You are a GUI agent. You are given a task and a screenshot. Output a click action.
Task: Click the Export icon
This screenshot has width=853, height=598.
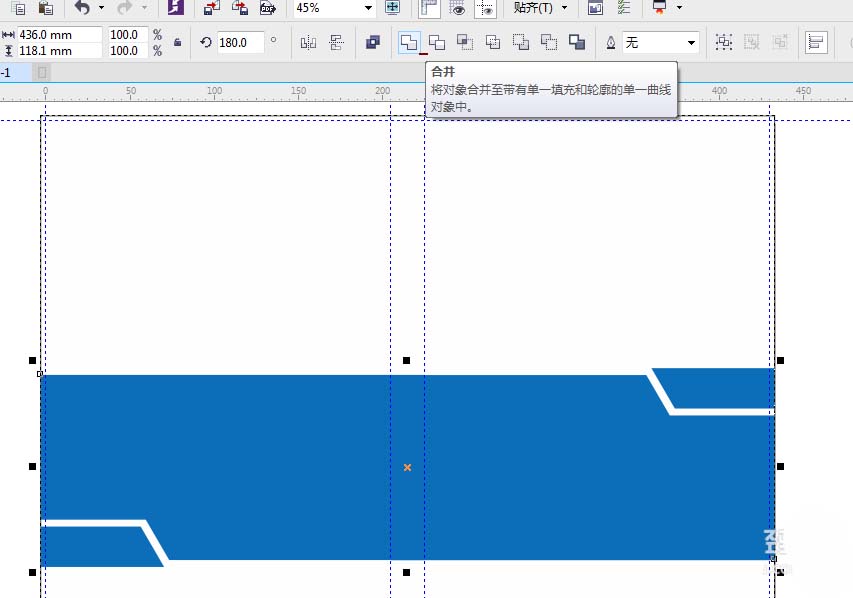[240, 8]
